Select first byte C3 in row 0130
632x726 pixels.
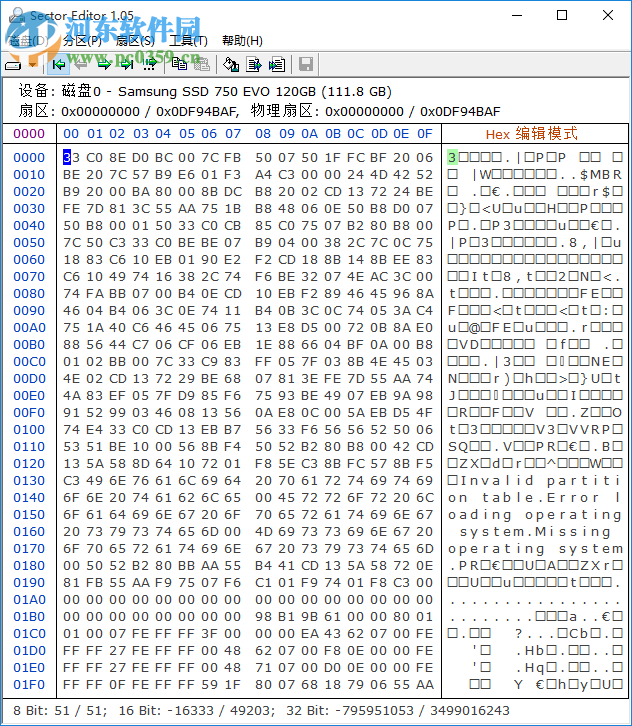pyautogui.click(x=71, y=481)
